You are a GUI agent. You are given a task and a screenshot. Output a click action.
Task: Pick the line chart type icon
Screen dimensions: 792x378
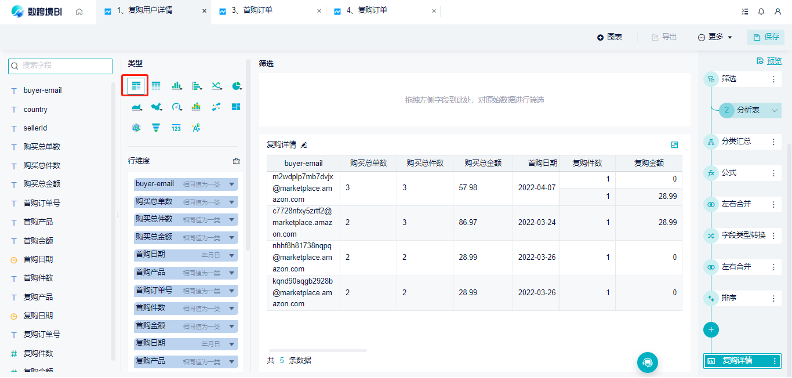click(217, 86)
